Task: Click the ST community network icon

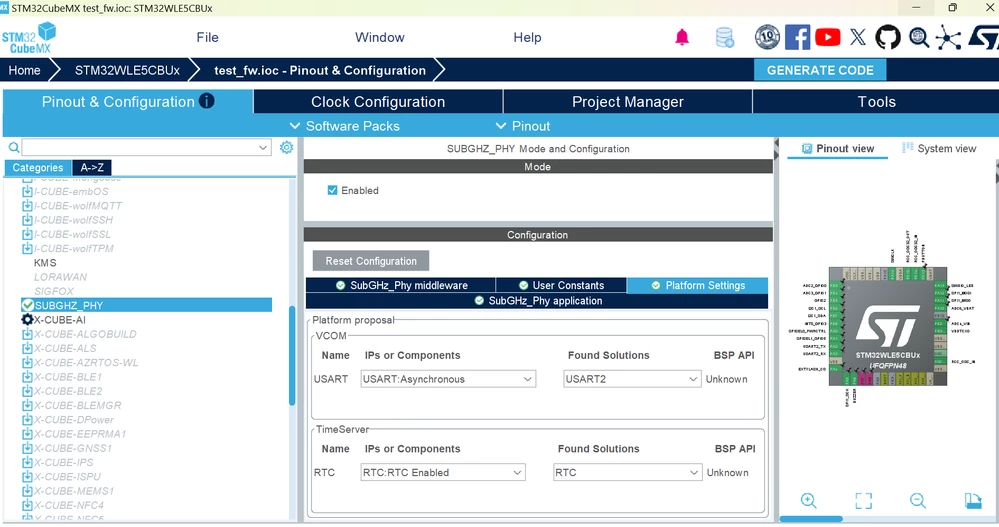Action: coord(948,38)
